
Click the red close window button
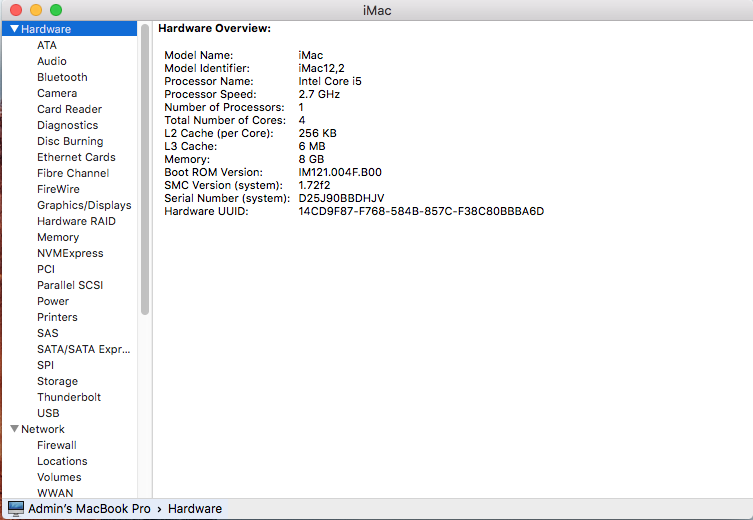pos(16,10)
